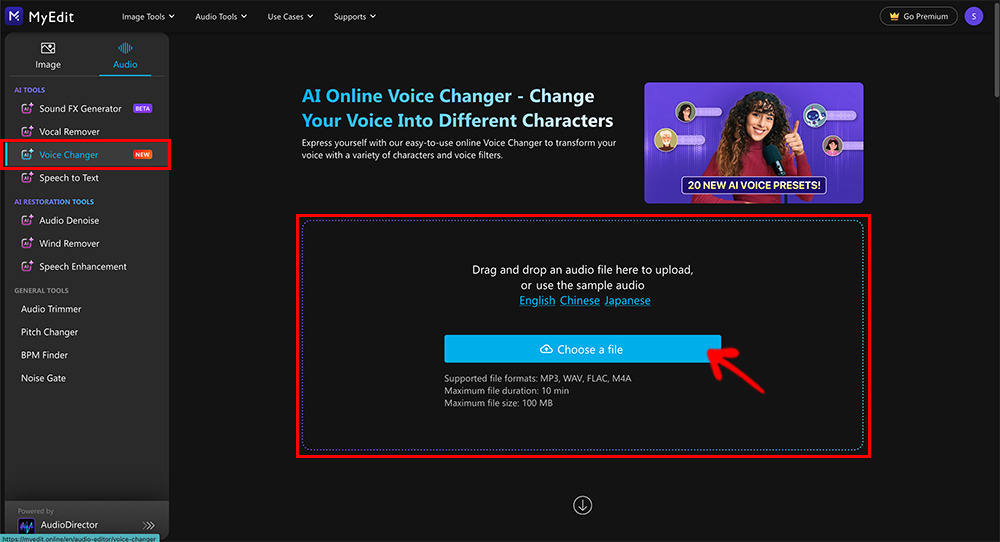Viewport: 1000px width, 542px height.
Task: Expand the Supports menu
Action: [355, 17]
